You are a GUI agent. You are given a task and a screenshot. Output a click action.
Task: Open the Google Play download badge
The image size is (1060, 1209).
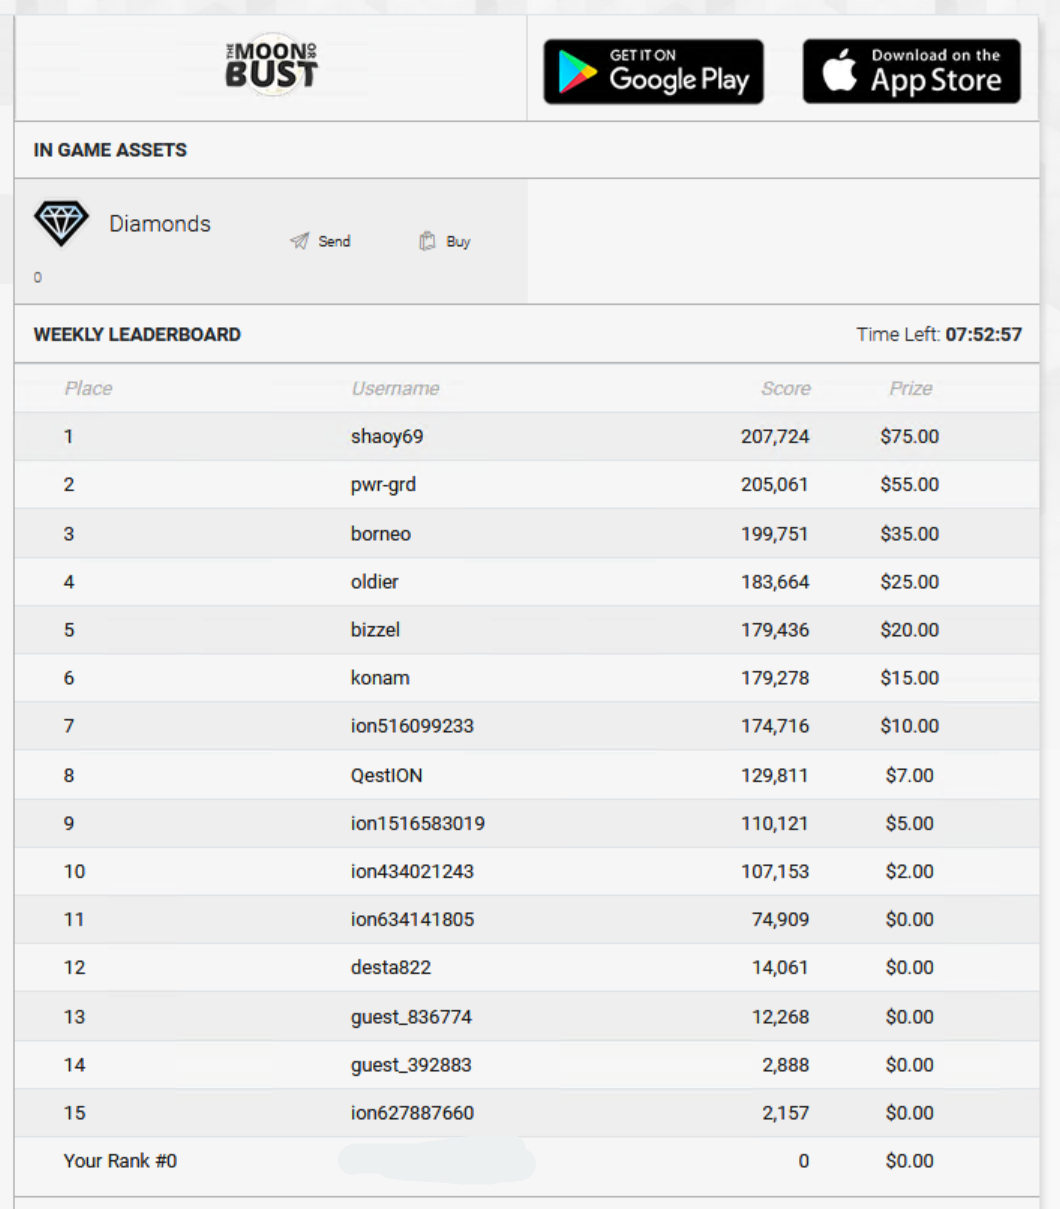(x=653, y=72)
